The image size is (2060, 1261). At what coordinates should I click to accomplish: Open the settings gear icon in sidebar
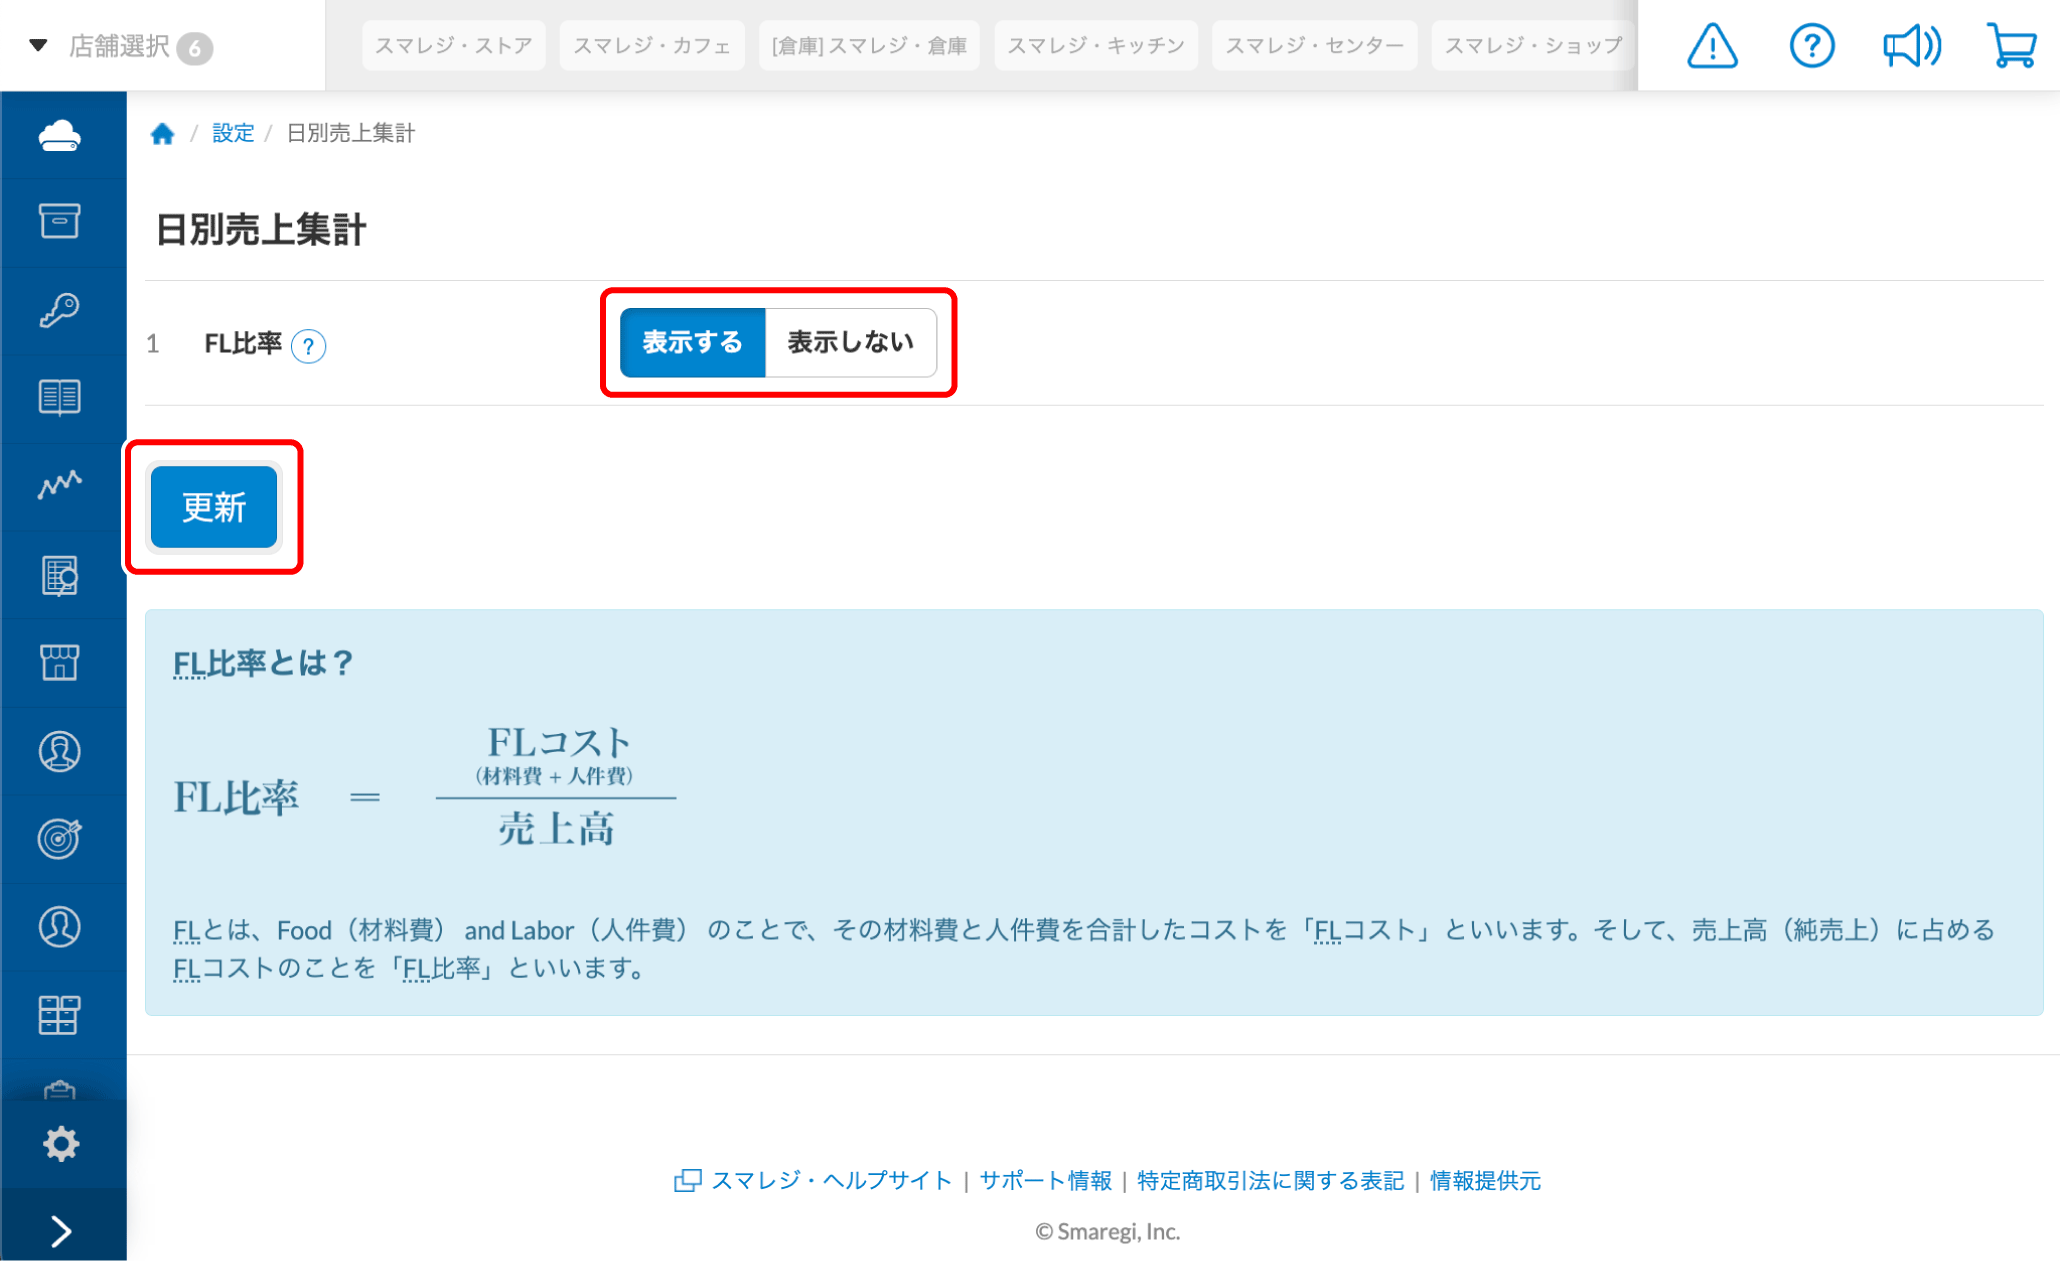60,1143
